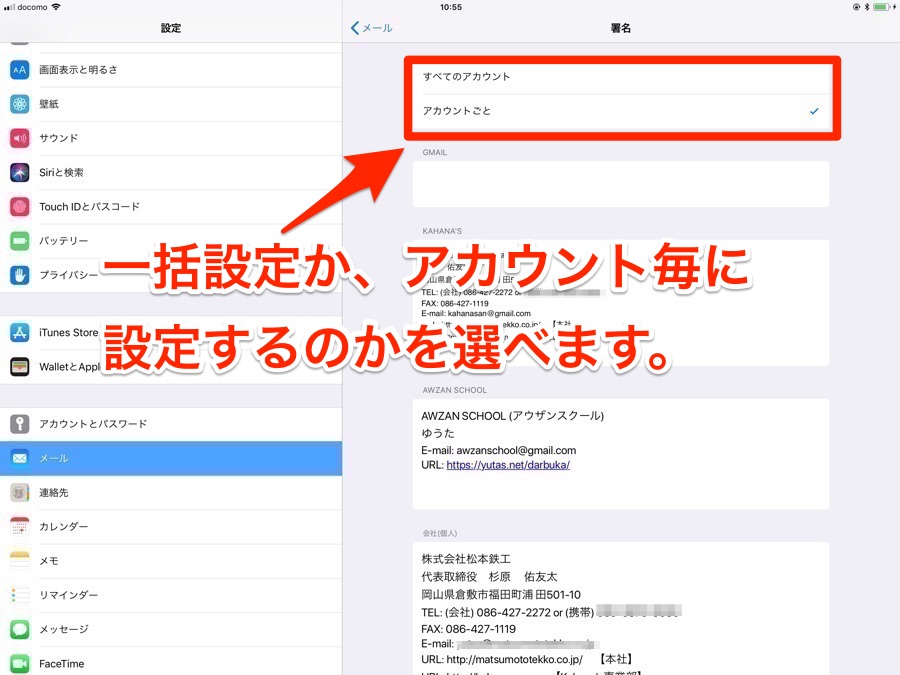
Task: Select the 壁紙 (Wallpaper) icon
Action: click(18, 103)
